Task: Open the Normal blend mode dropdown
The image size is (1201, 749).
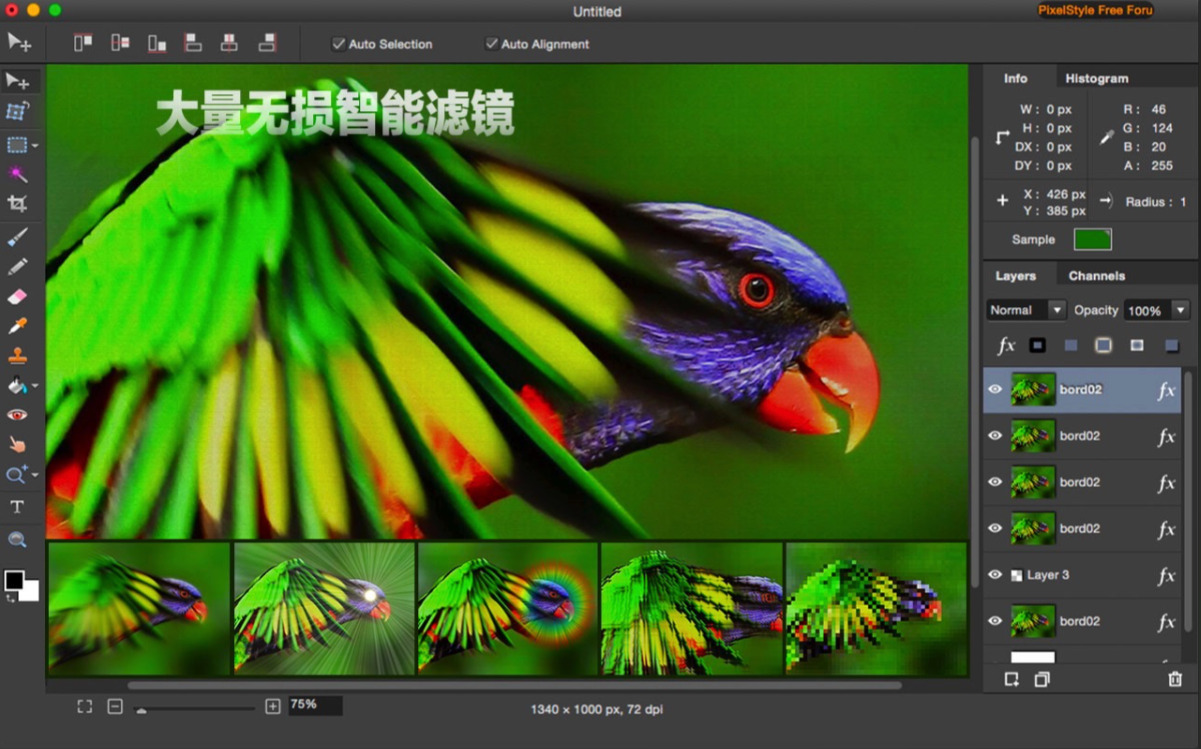Action: pos(1026,310)
